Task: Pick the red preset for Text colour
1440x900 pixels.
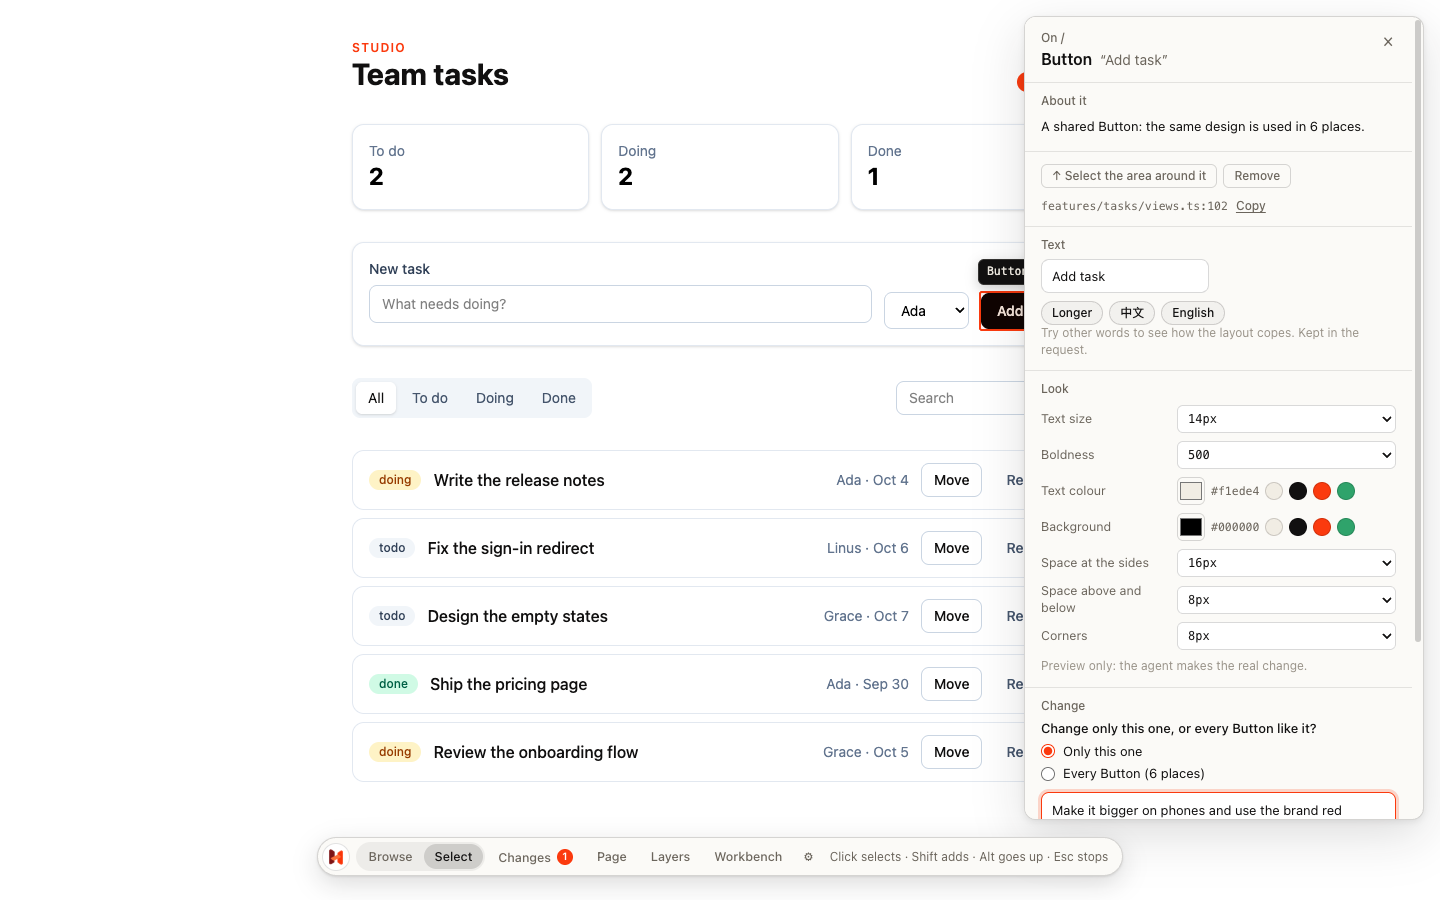Action: point(1322,491)
